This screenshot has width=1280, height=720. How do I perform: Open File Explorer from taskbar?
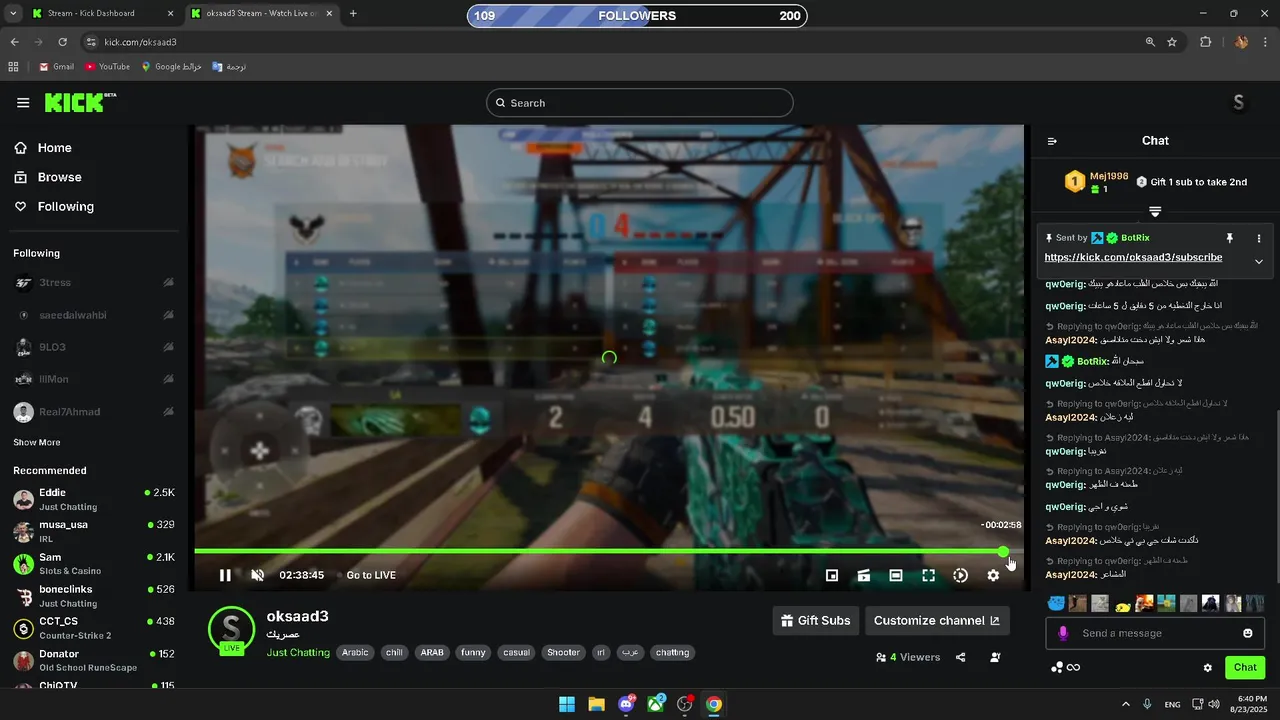click(596, 704)
